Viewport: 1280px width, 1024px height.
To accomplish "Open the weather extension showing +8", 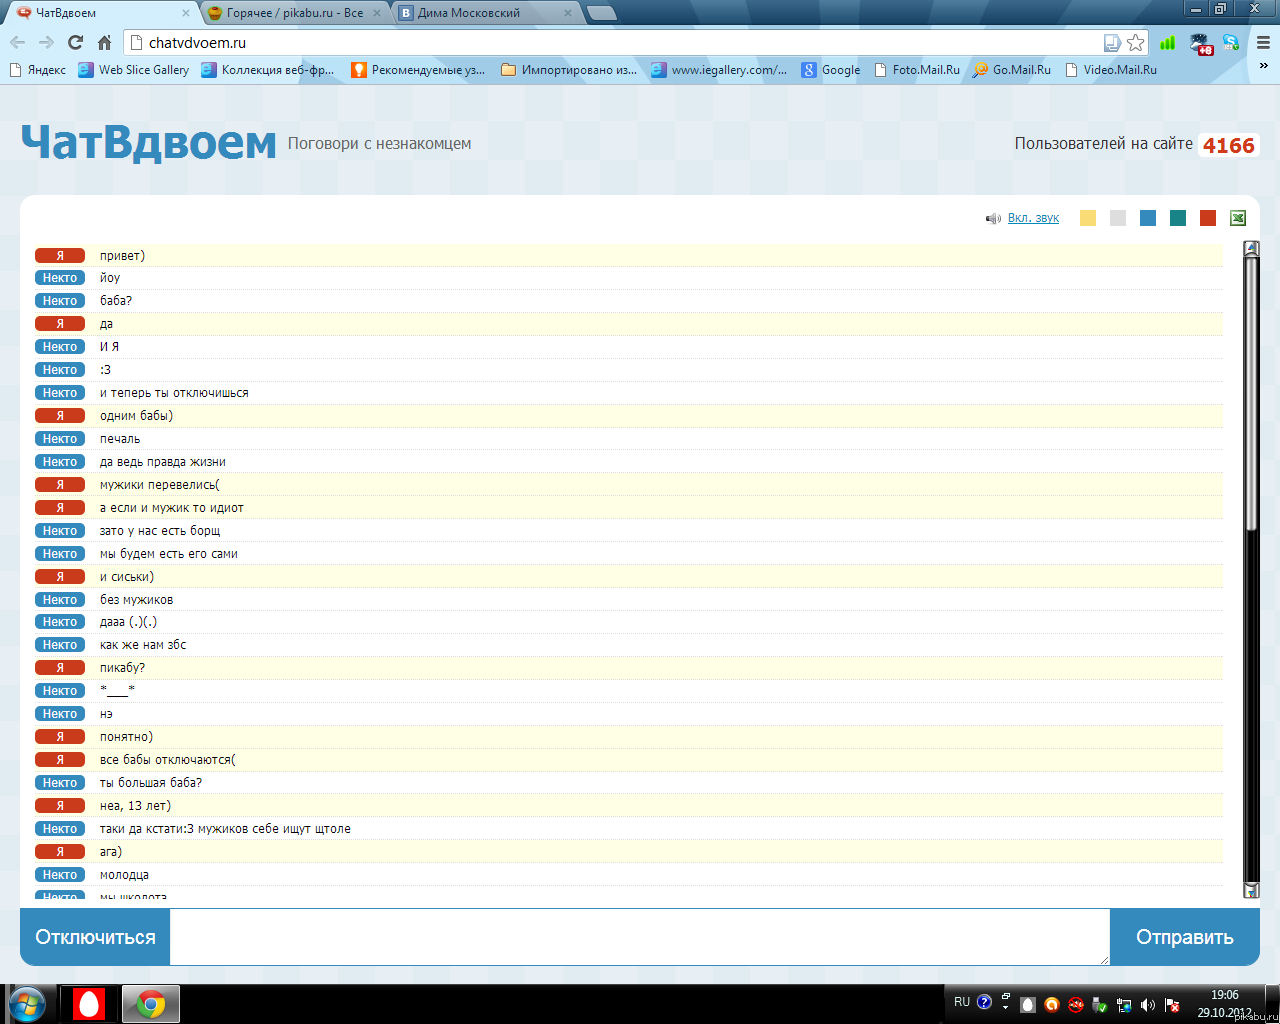I will coord(1201,43).
